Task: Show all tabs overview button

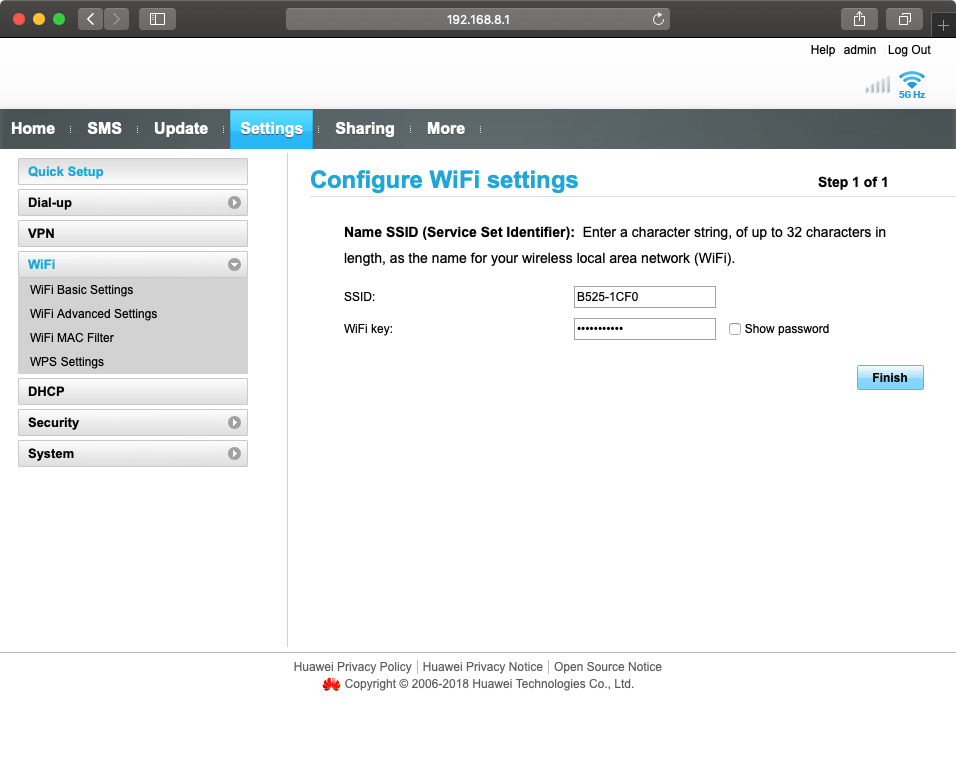Action: point(904,19)
